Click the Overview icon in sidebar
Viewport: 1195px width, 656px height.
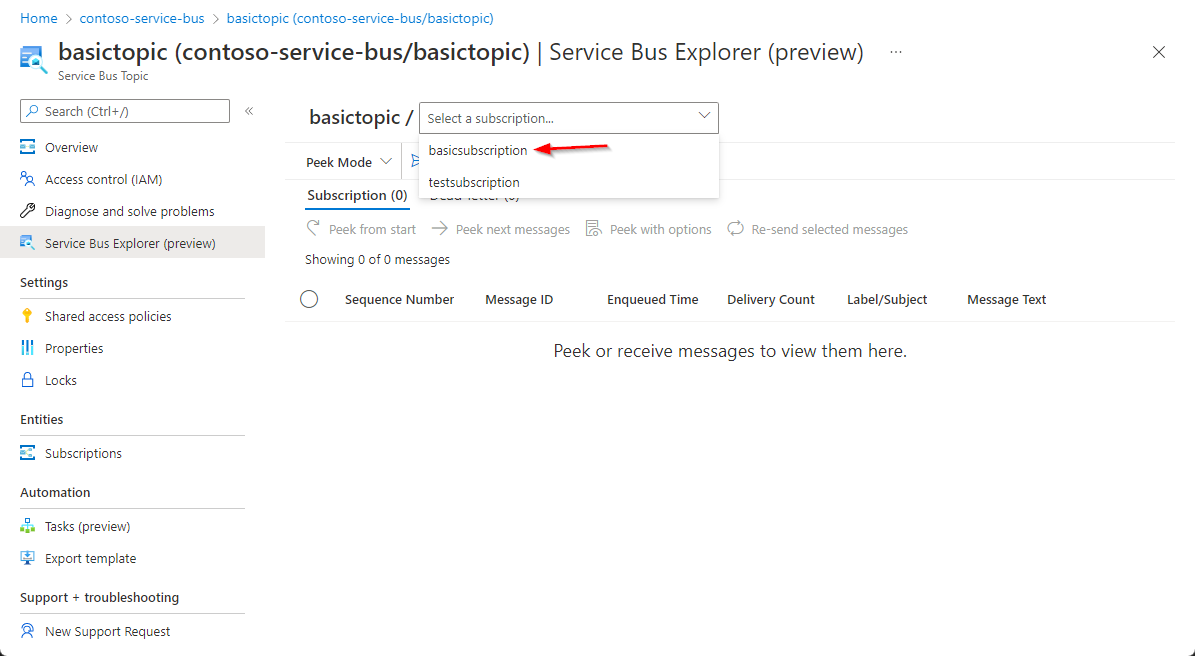pyautogui.click(x=27, y=147)
